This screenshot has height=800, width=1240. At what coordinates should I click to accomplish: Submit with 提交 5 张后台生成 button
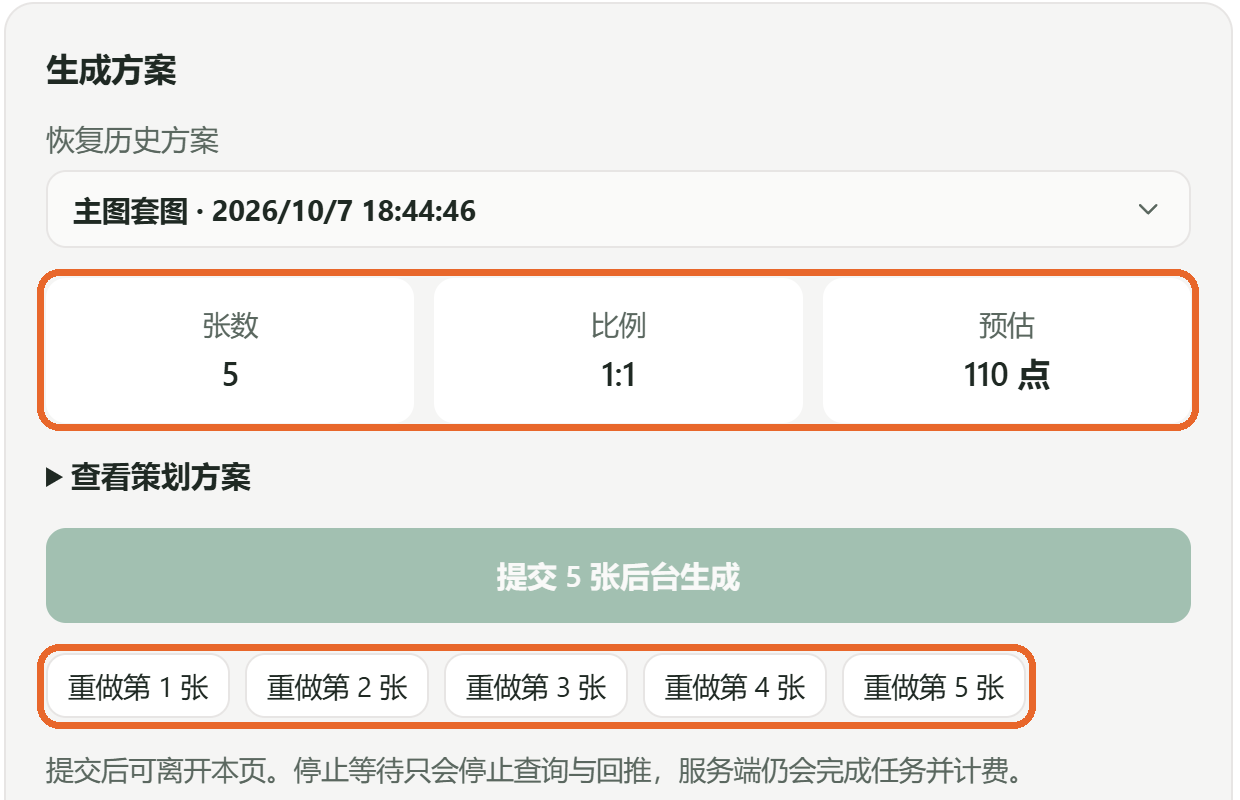(x=618, y=576)
